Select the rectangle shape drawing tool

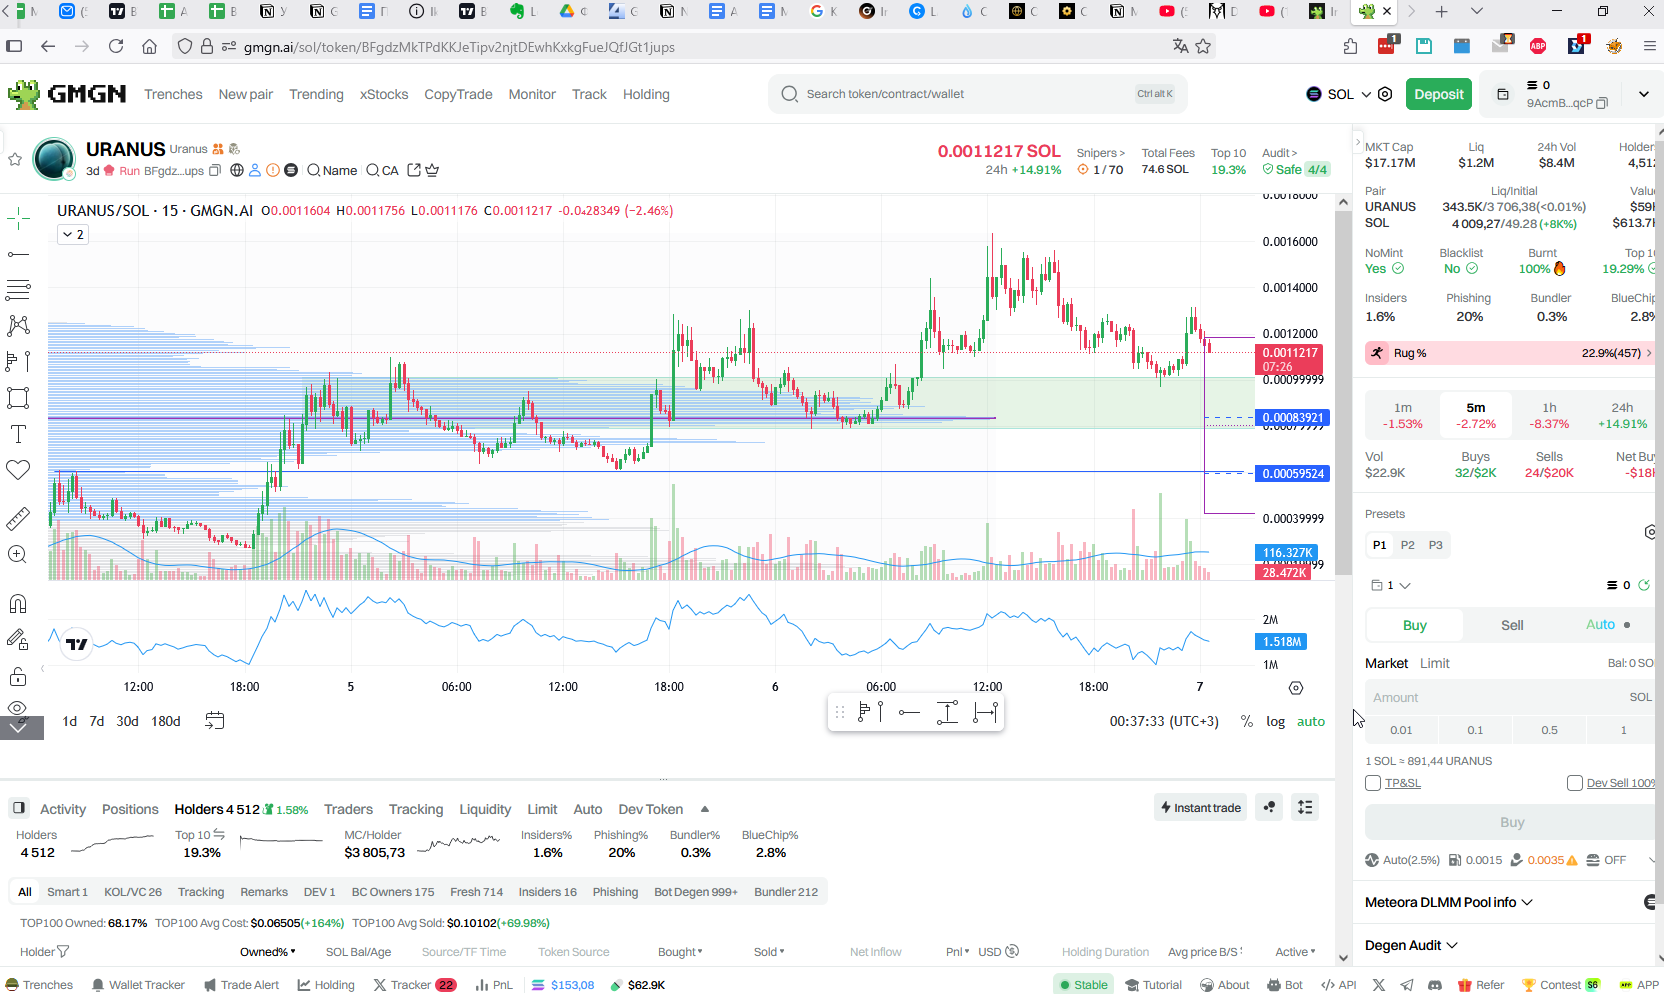point(18,398)
